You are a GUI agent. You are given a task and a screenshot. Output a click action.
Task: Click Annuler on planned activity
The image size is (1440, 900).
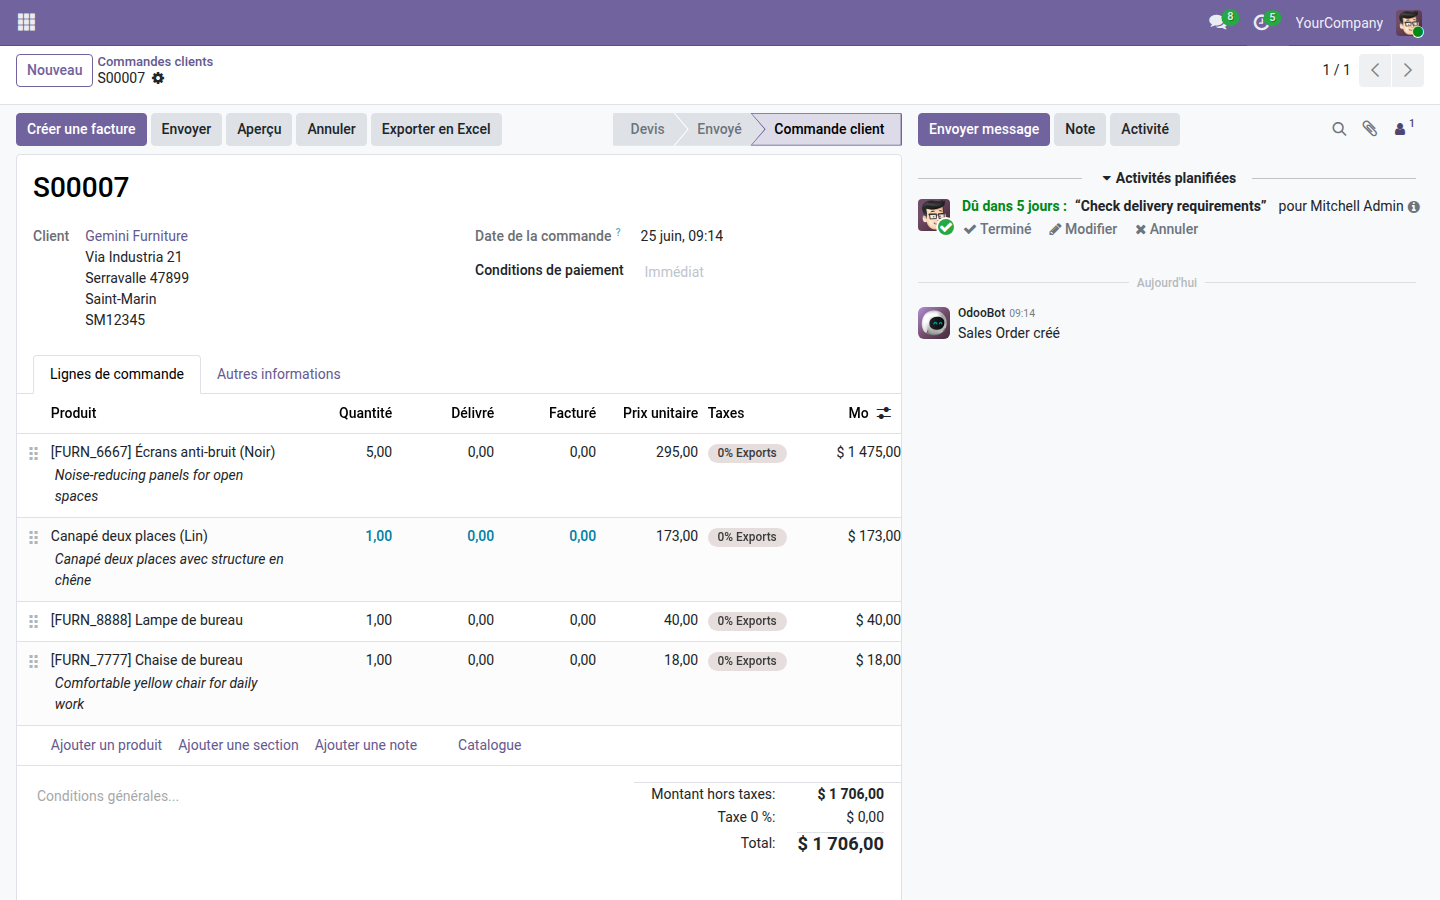coord(1166,229)
